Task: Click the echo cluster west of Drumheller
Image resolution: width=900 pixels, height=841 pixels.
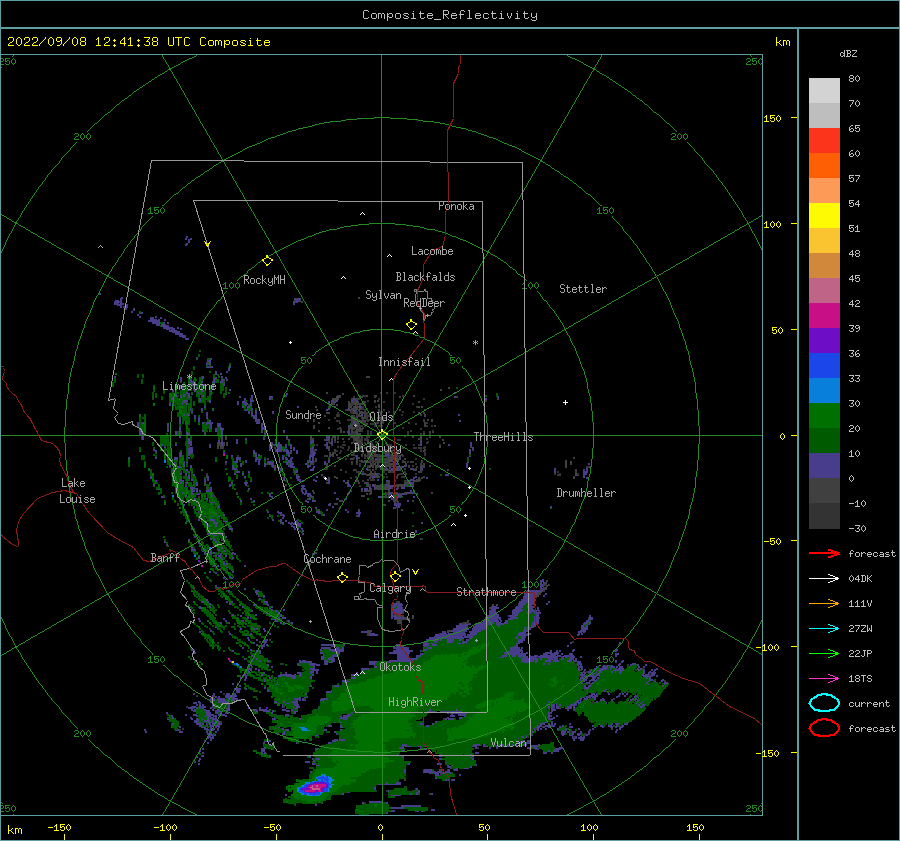Action: tap(573, 468)
